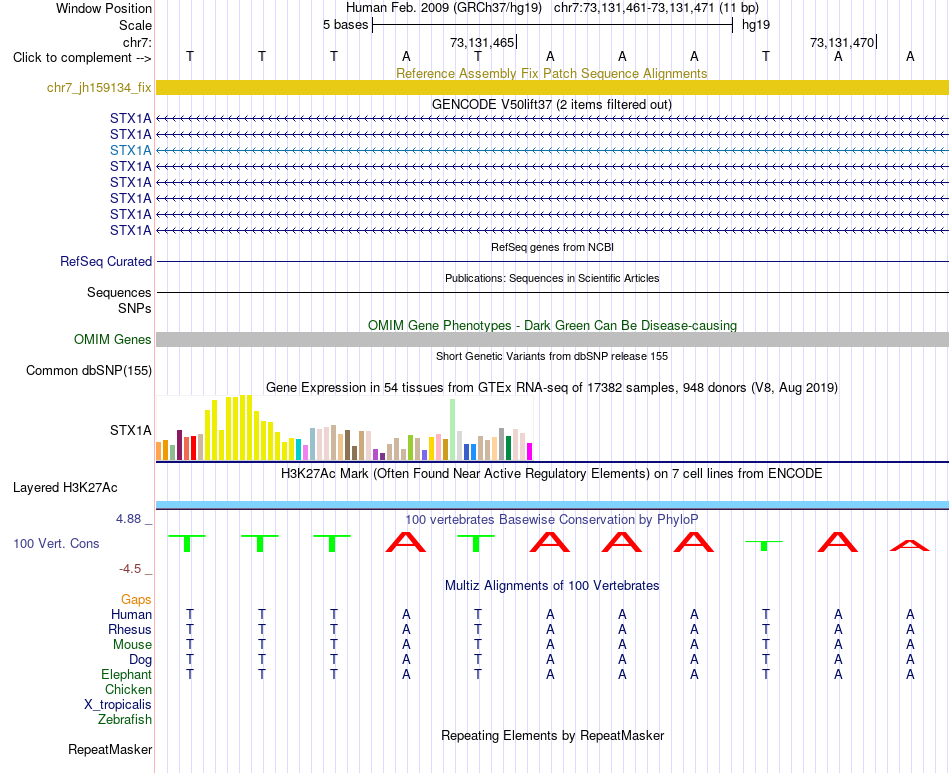Select the 'Scale' track label
This screenshot has height=773, width=950.
point(135,25)
